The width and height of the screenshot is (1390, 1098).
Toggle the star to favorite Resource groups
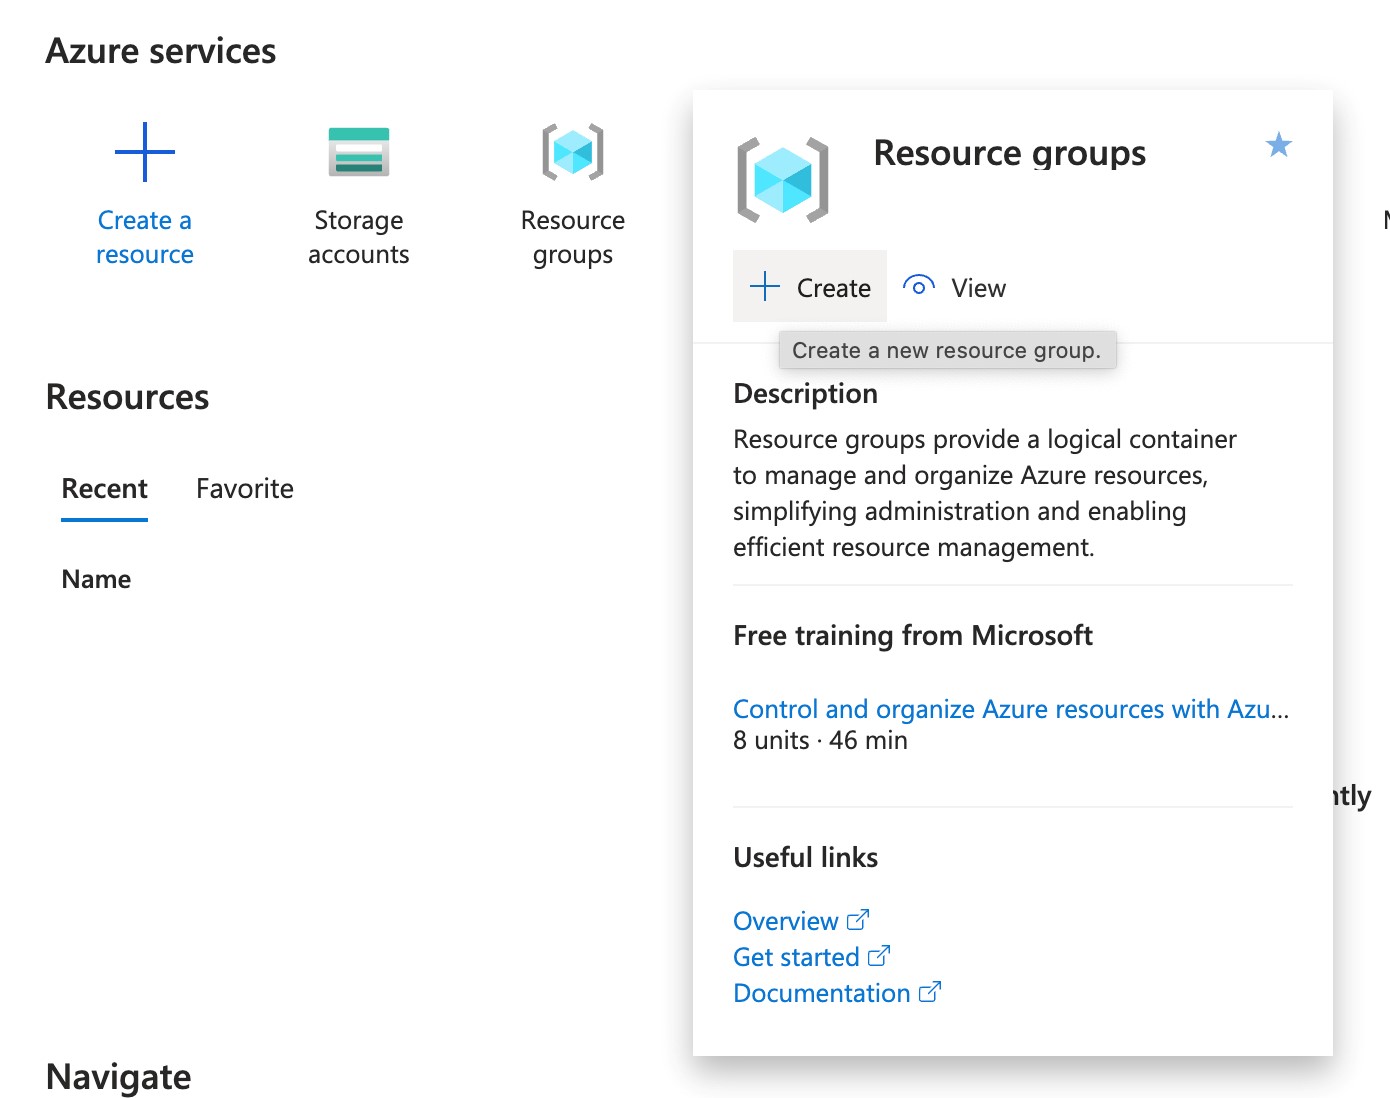(x=1278, y=146)
